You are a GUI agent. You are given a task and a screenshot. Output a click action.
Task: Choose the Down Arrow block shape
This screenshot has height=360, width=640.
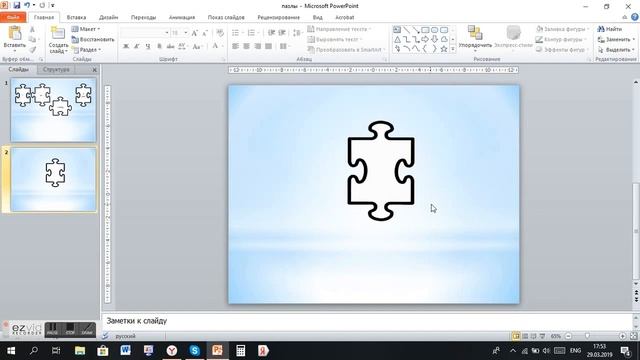(435, 39)
